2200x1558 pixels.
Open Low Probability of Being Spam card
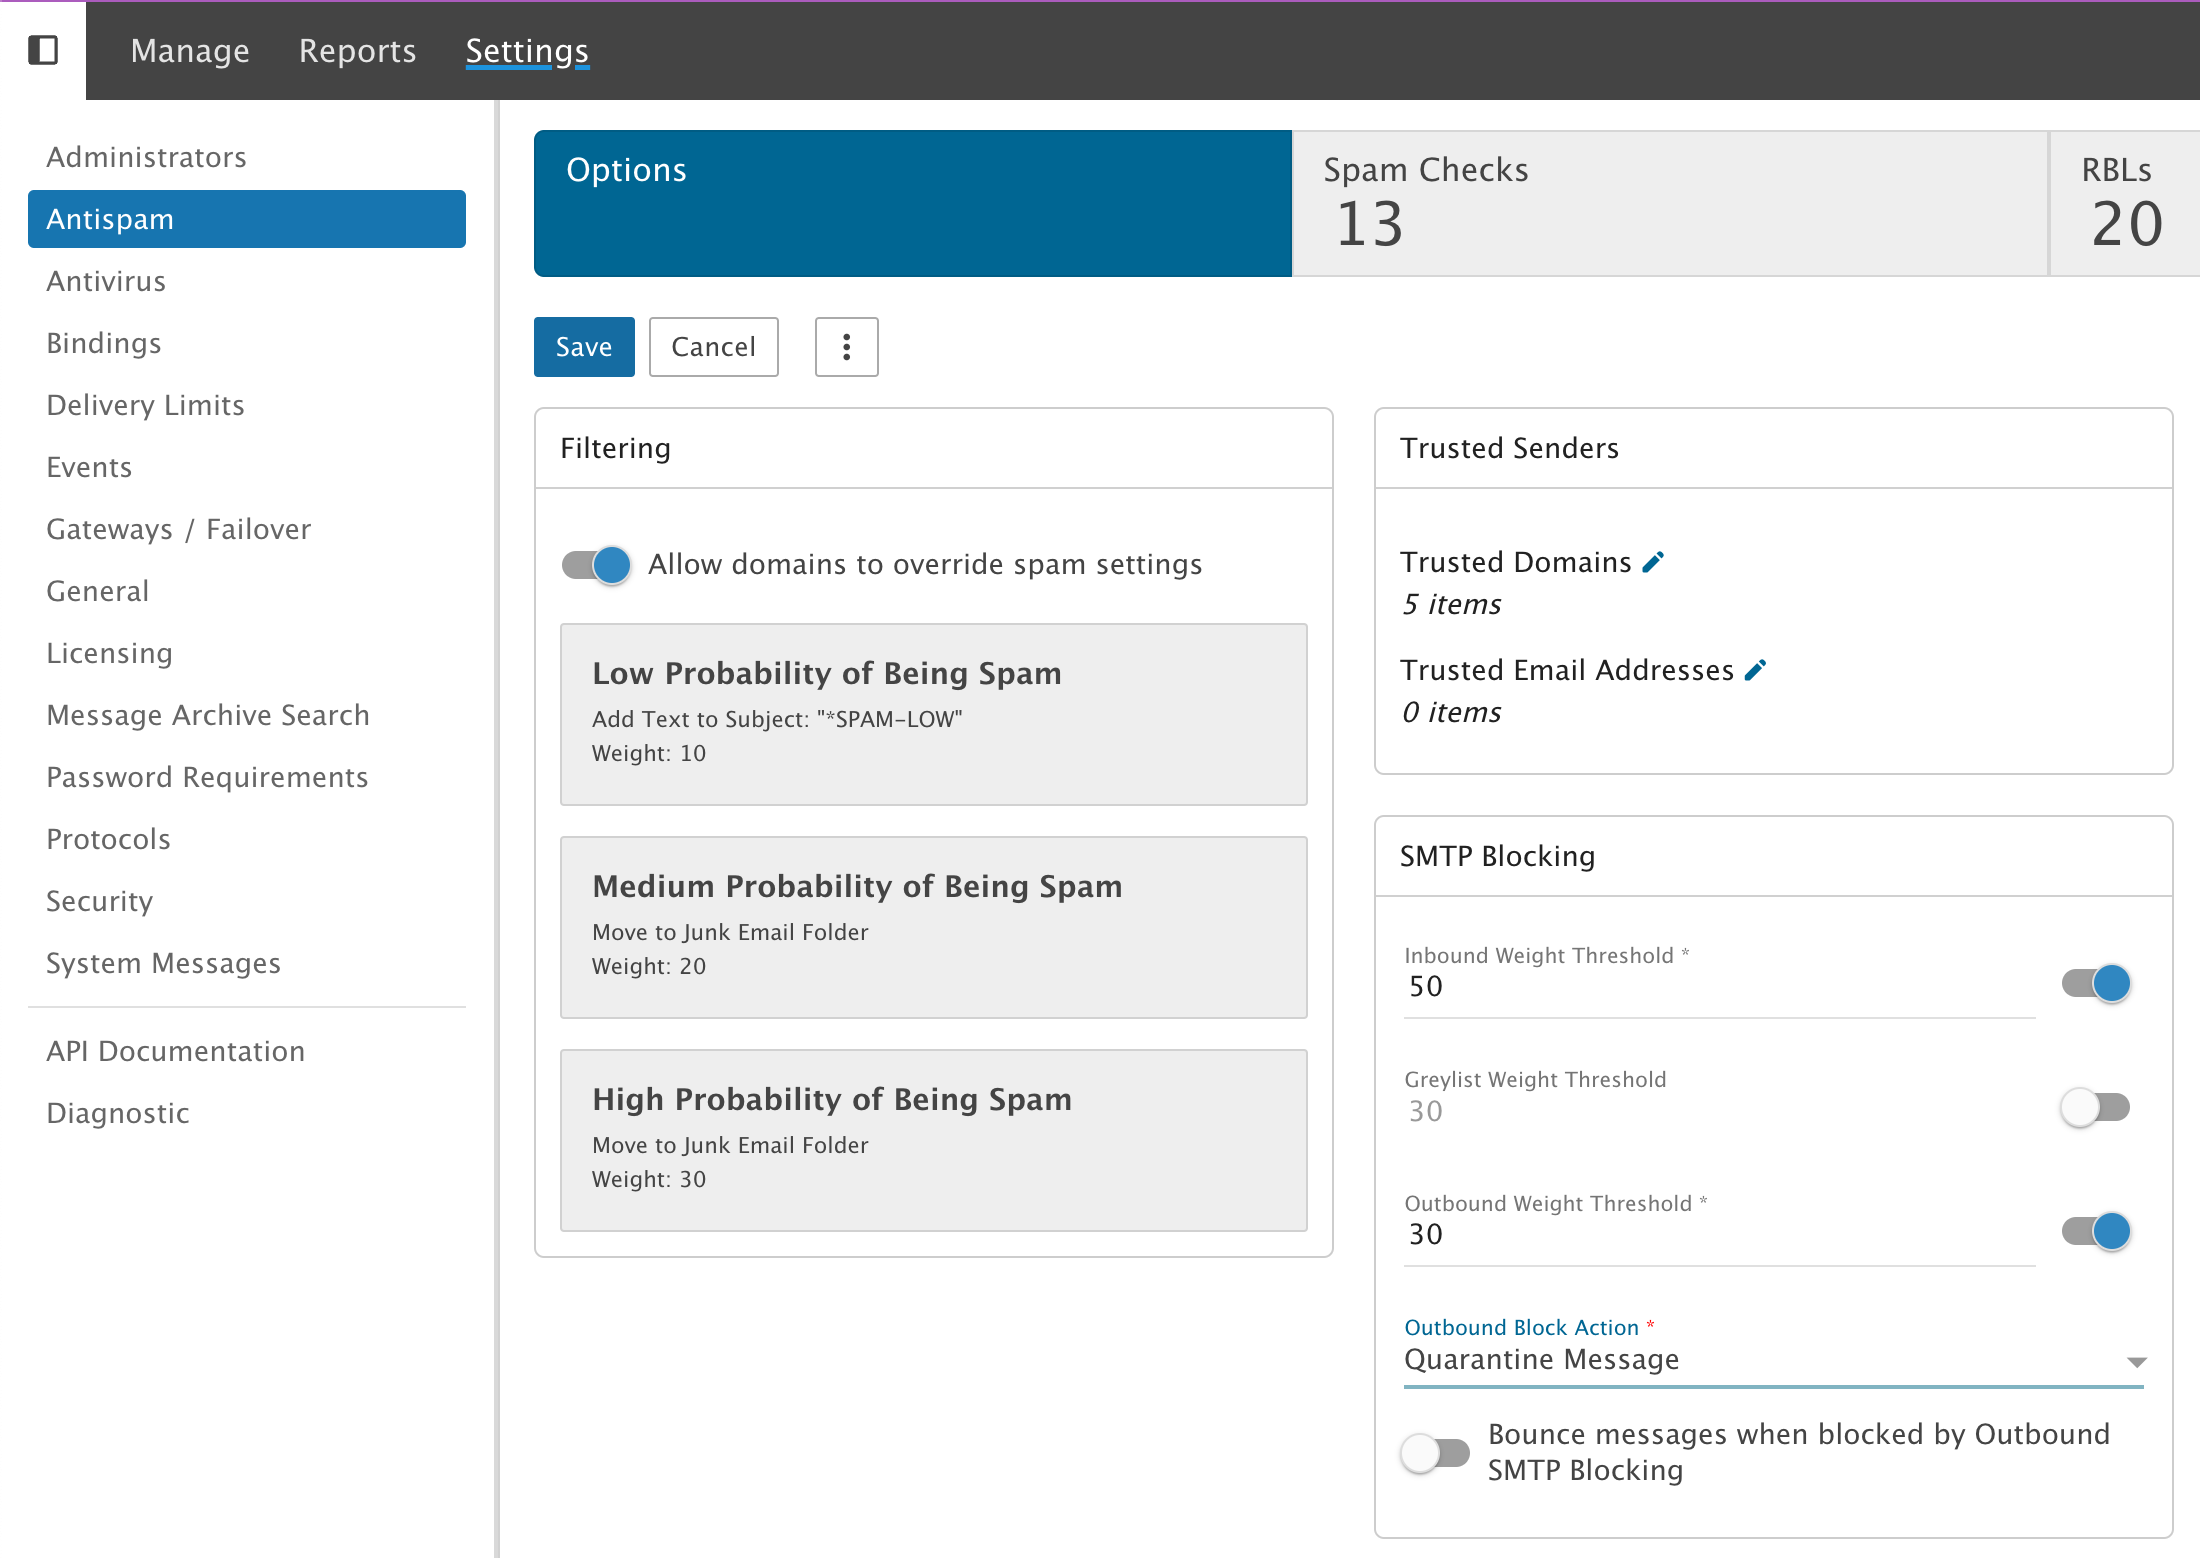[x=933, y=714]
